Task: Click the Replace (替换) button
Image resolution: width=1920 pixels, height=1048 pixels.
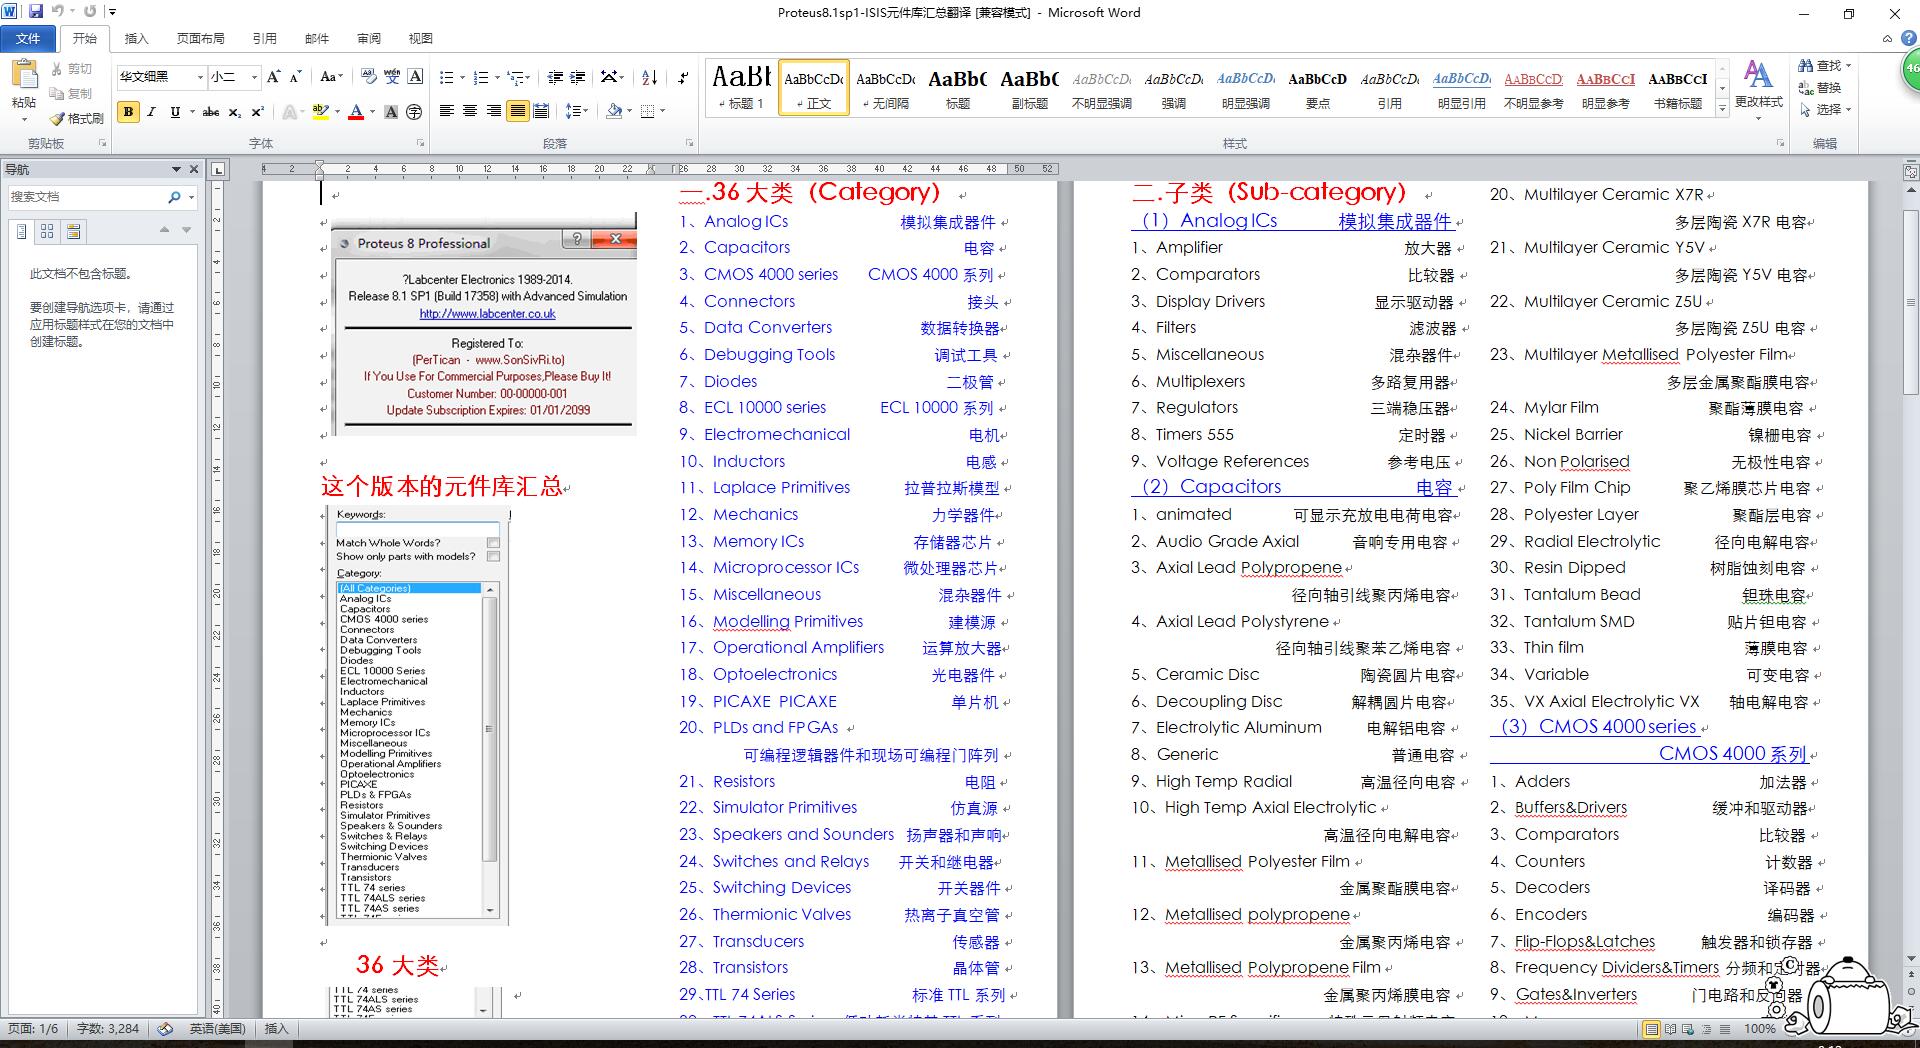Action: [x=1820, y=88]
